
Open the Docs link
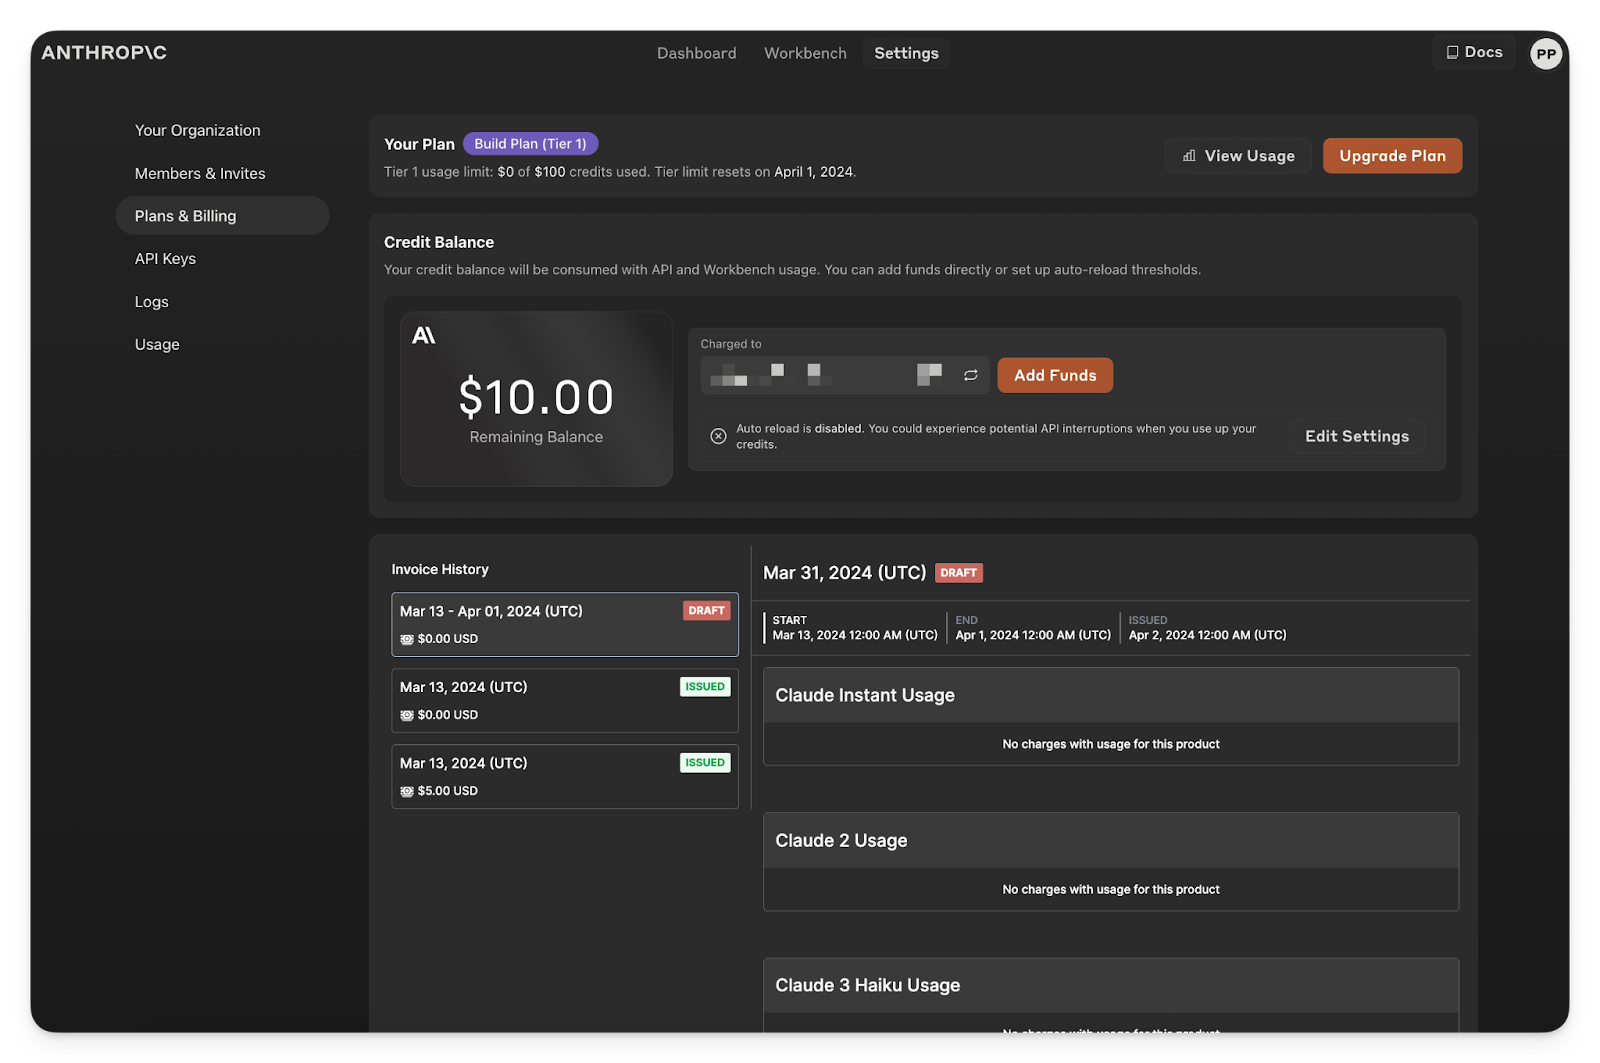click(1474, 52)
